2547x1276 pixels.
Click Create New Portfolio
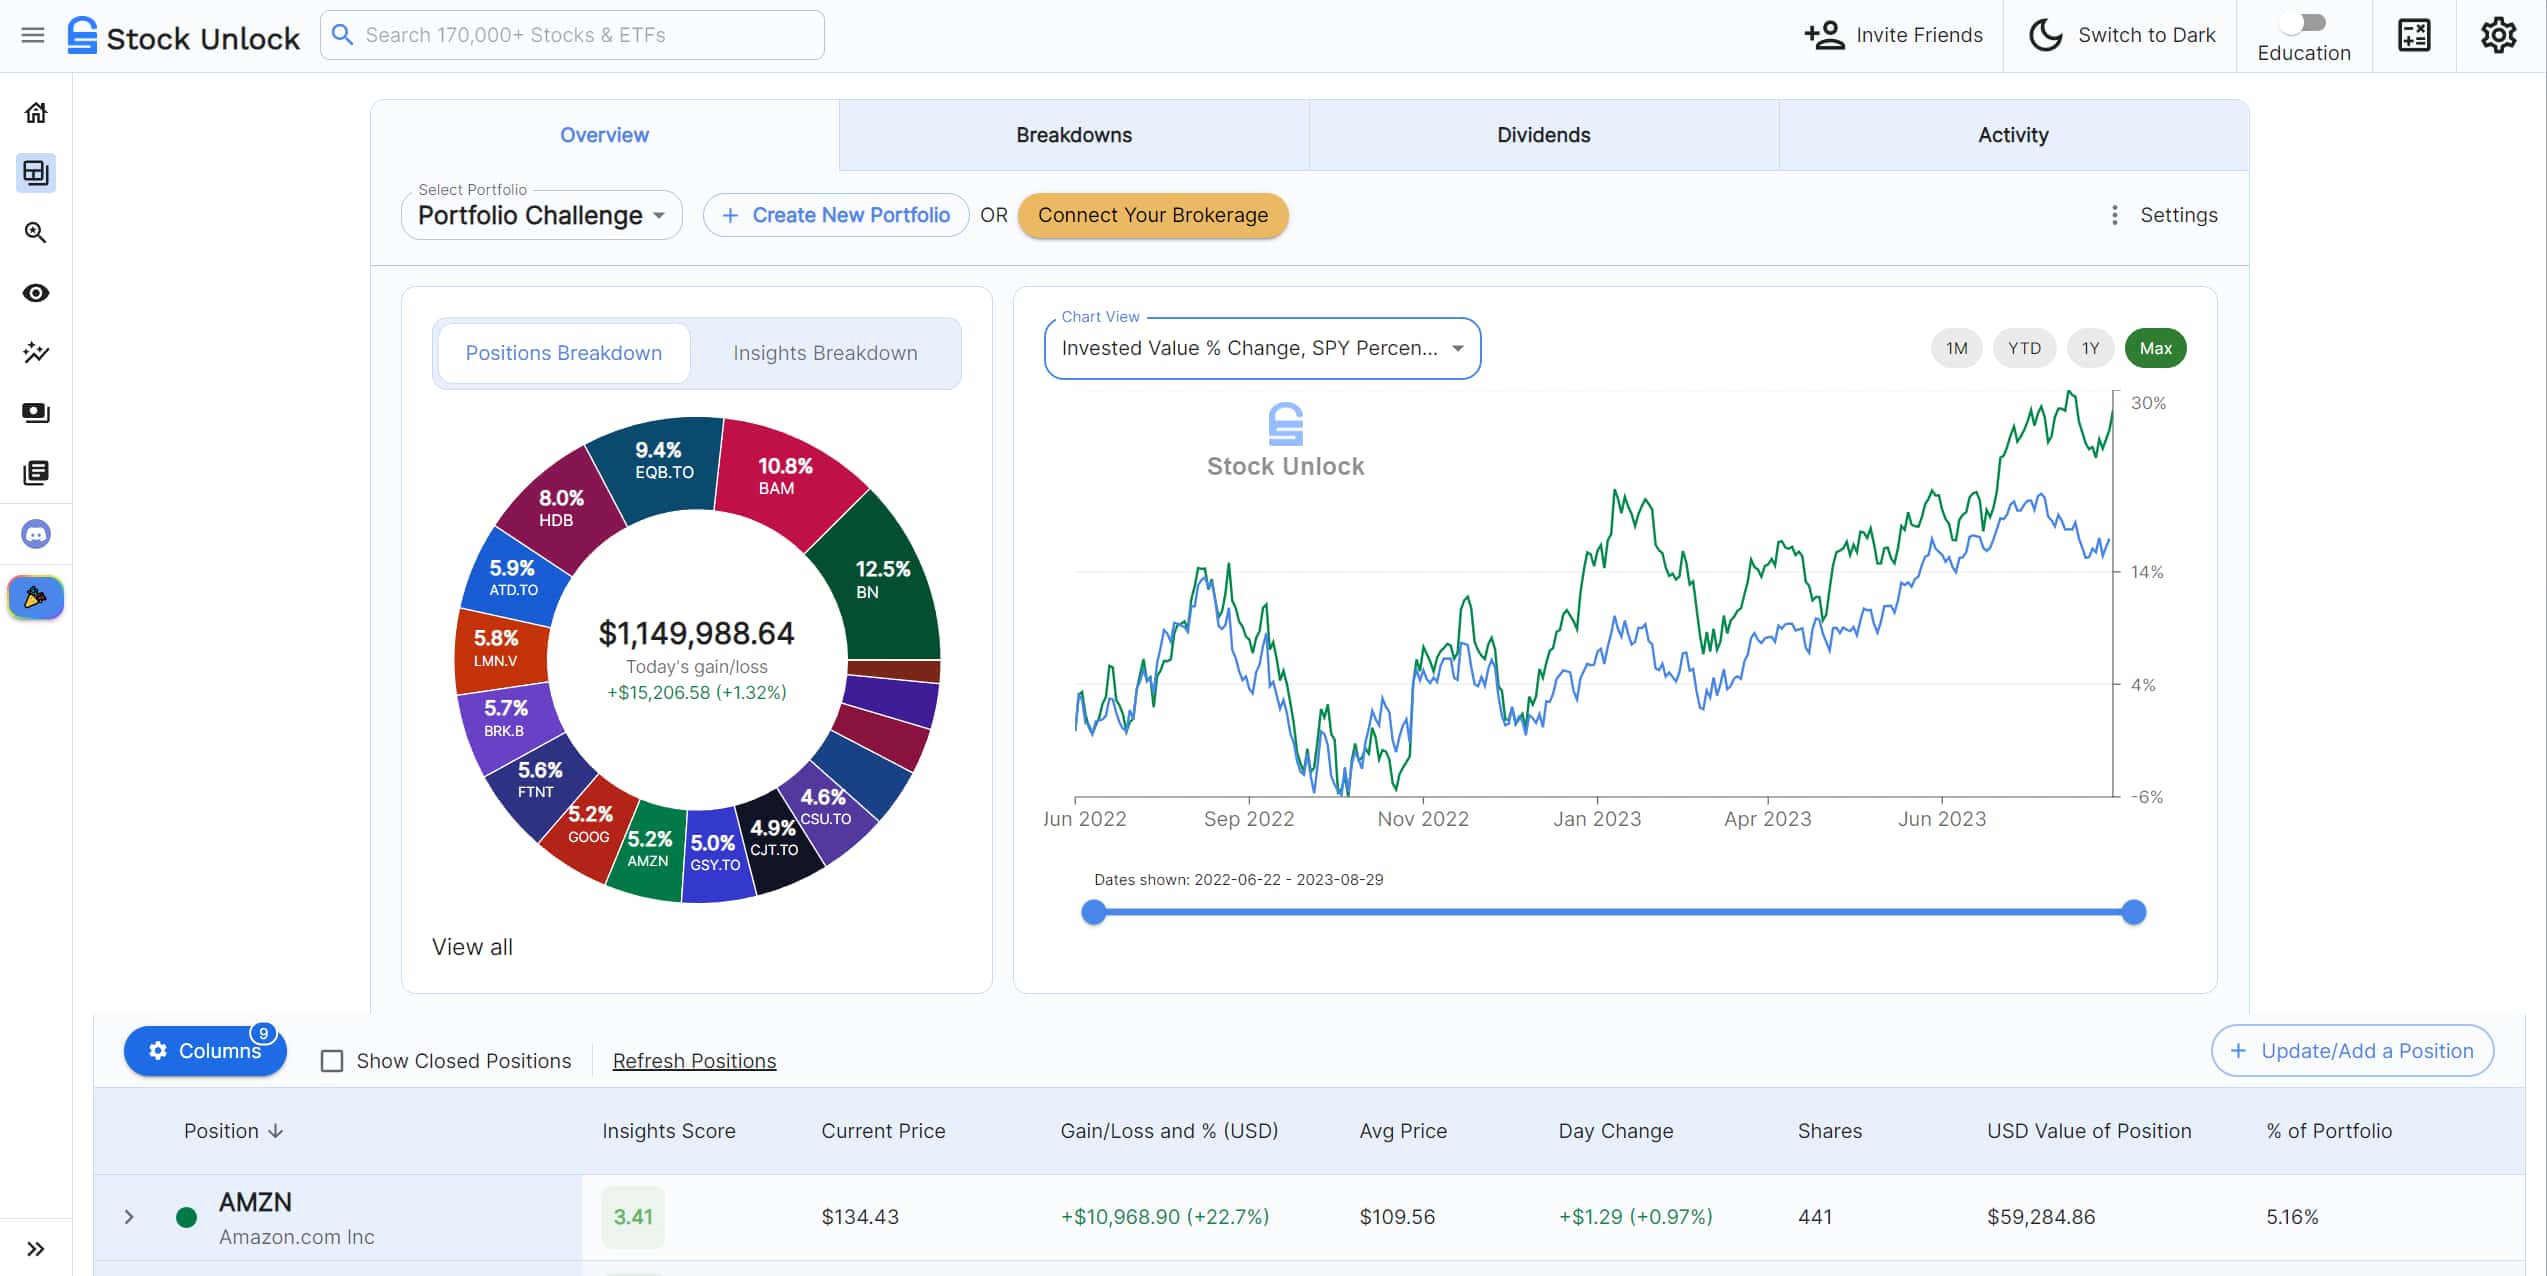coord(835,215)
